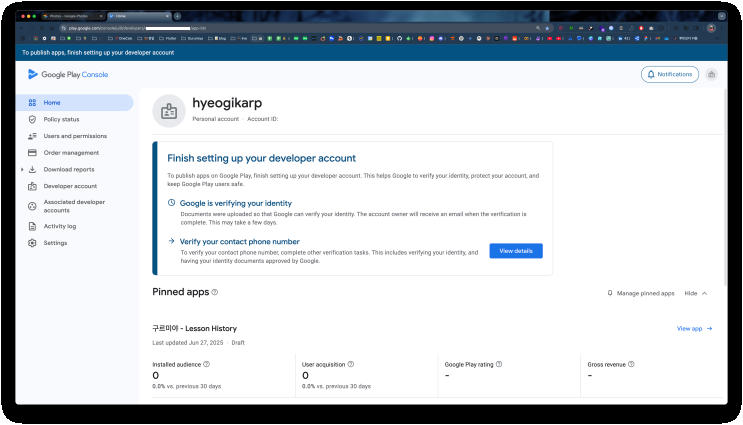Open Associated developer accounts
The height and width of the screenshot is (425, 743).
coord(74,206)
